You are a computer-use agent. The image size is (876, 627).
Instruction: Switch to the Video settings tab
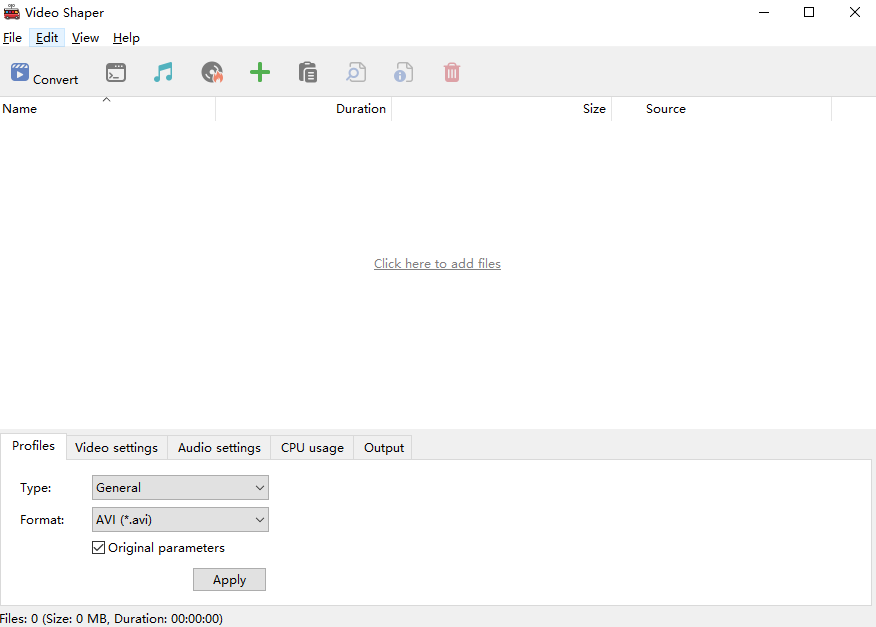pyautogui.click(x=116, y=448)
